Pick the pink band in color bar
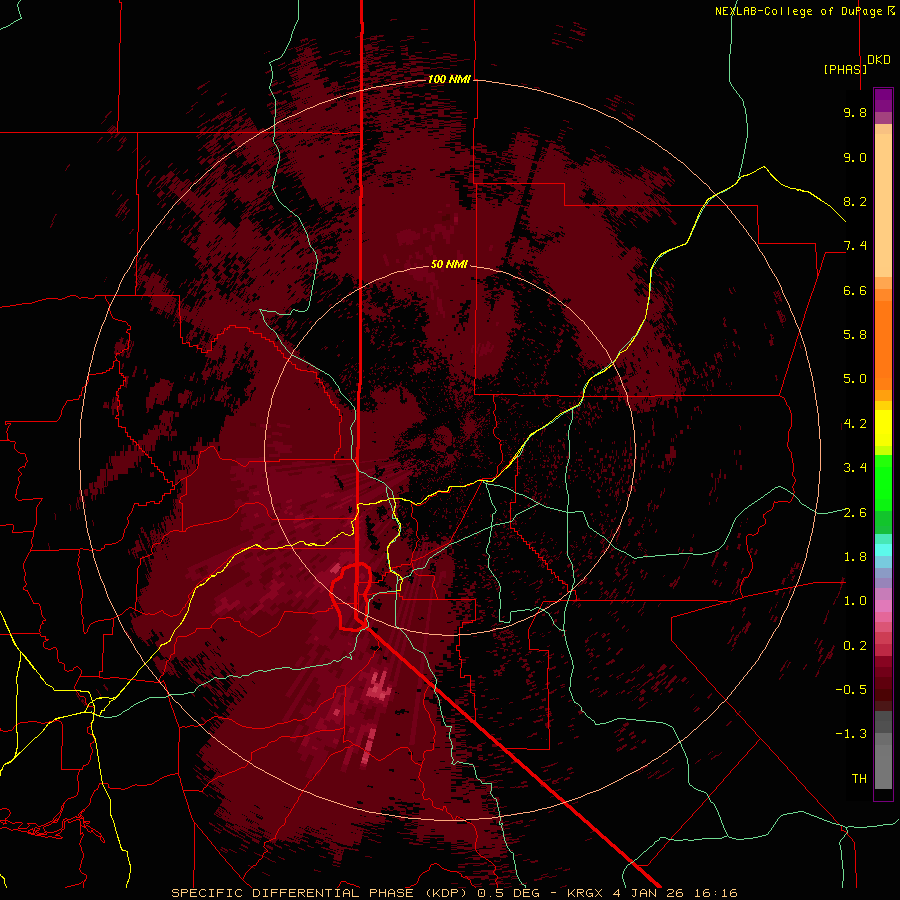Viewport: 900px width, 900px height. click(883, 606)
